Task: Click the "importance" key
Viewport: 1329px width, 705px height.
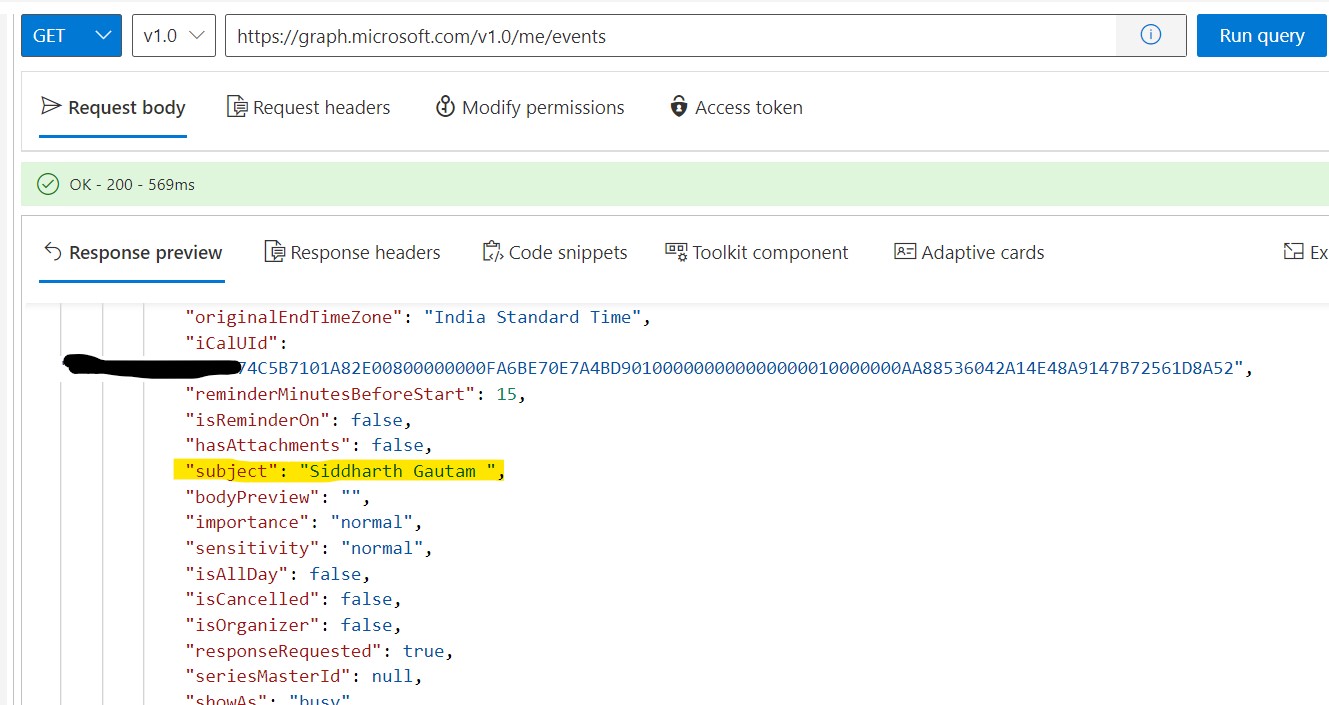Action: coord(248,522)
